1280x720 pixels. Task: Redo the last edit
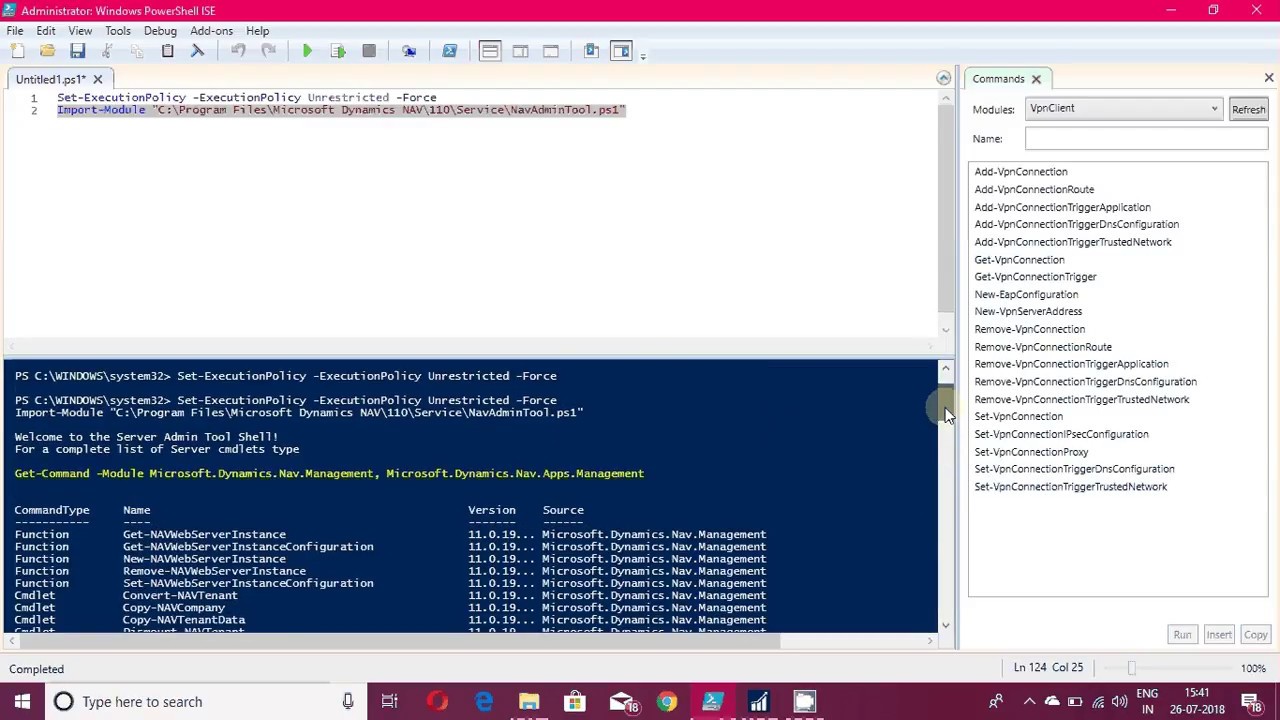click(x=268, y=51)
